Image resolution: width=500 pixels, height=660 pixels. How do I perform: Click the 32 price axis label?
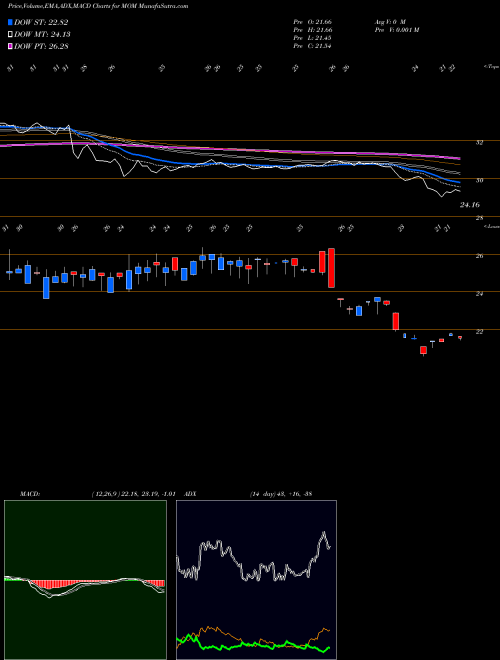(x=479, y=143)
